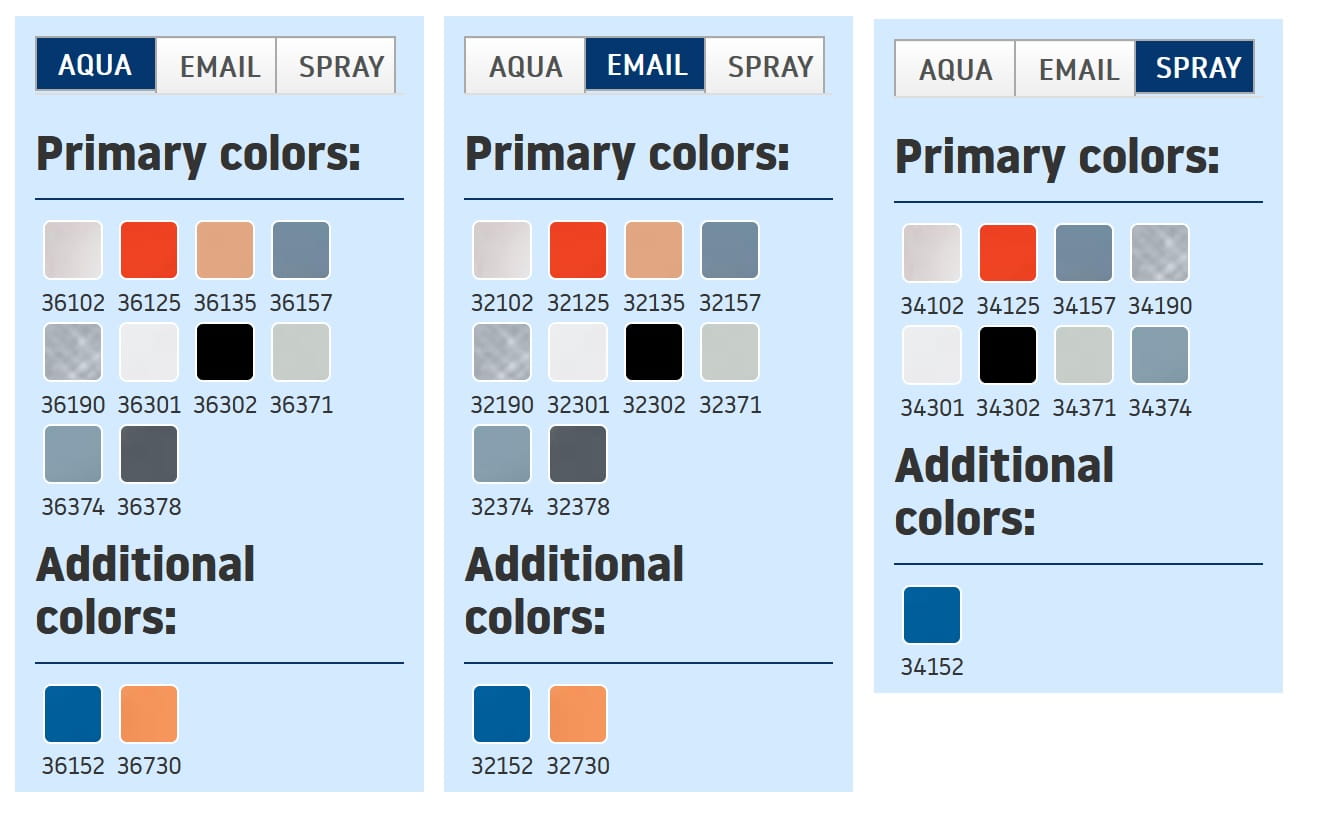Choose the blue additional color 34152
The width and height of the screenshot is (1328, 832).
pyautogui.click(x=932, y=615)
